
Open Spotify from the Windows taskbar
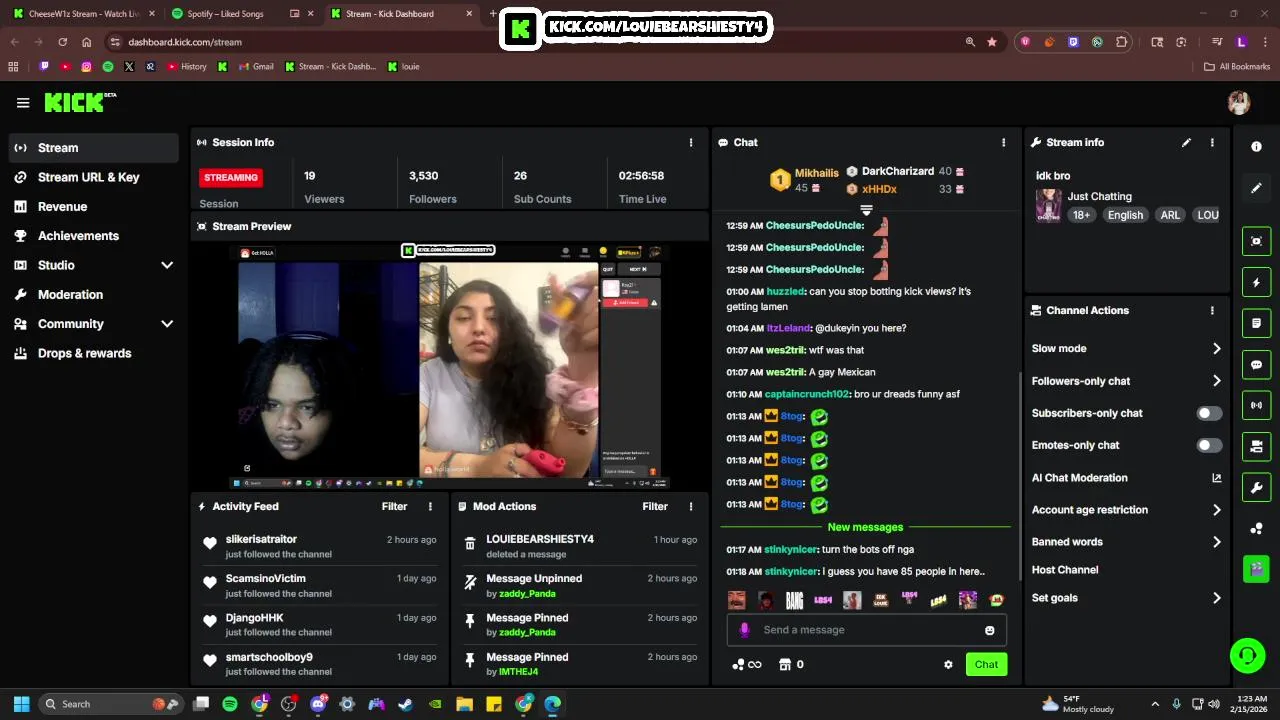(x=230, y=704)
